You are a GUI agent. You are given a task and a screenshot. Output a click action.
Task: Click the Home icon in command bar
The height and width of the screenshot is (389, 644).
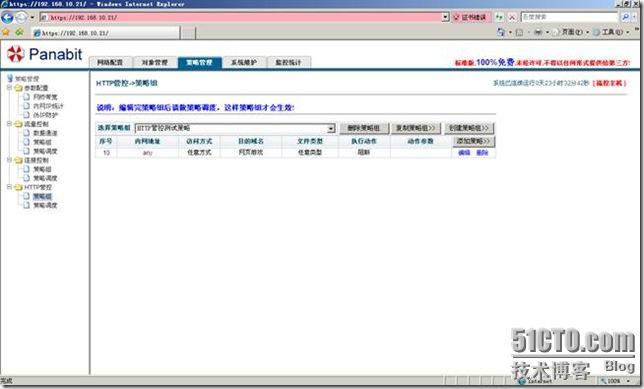pyautogui.click(x=501, y=32)
